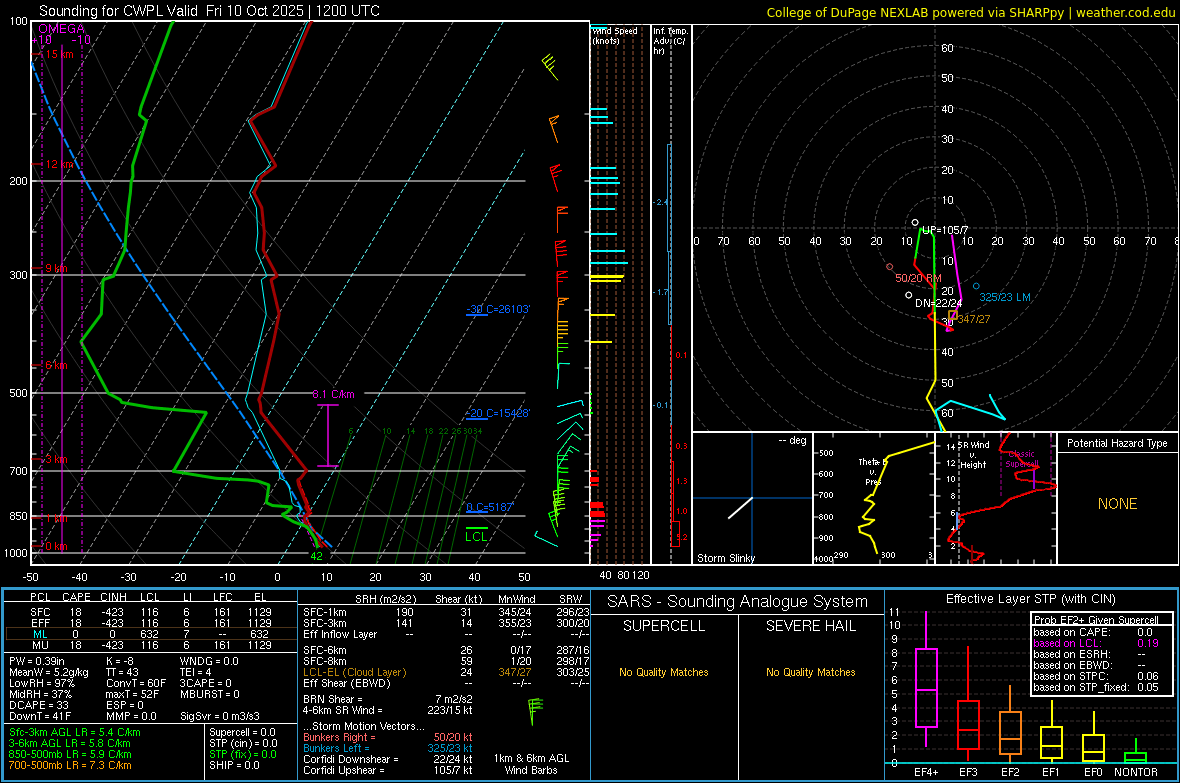Select the 325/23 LM hodograph label
1180x783 pixels.
tap(1005, 297)
